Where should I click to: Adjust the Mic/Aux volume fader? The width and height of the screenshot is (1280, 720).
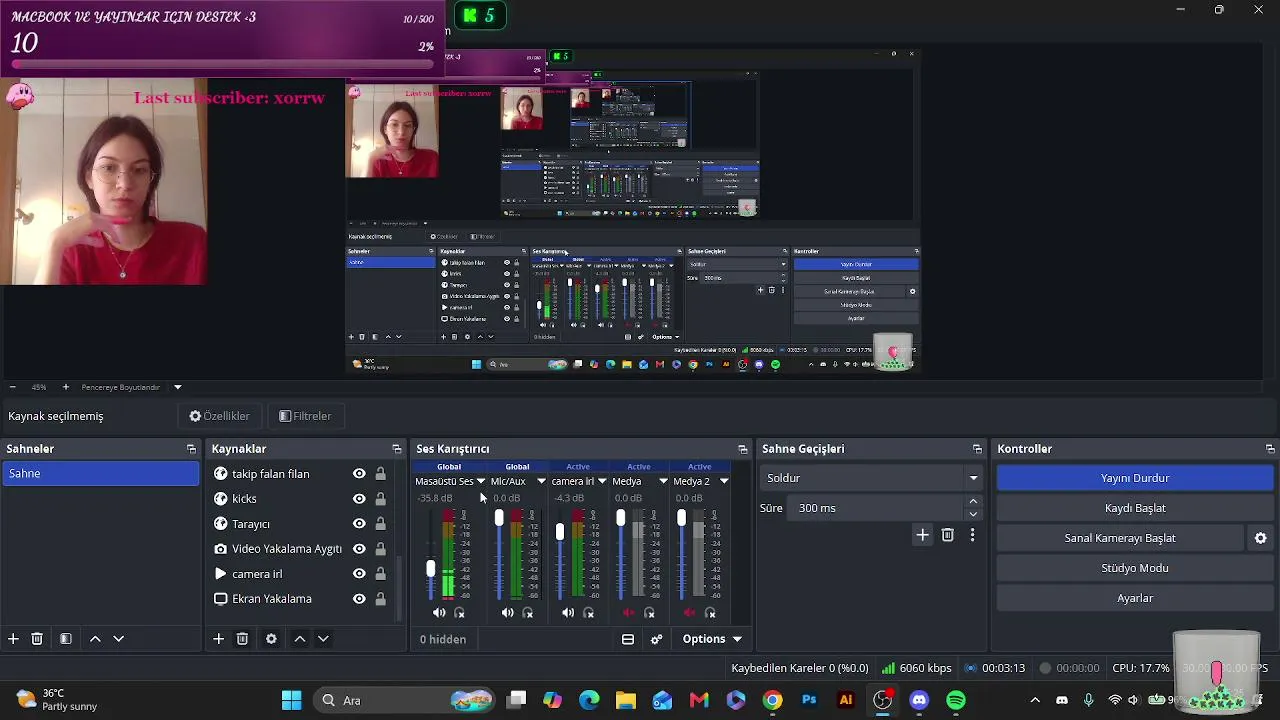pos(499,518)
